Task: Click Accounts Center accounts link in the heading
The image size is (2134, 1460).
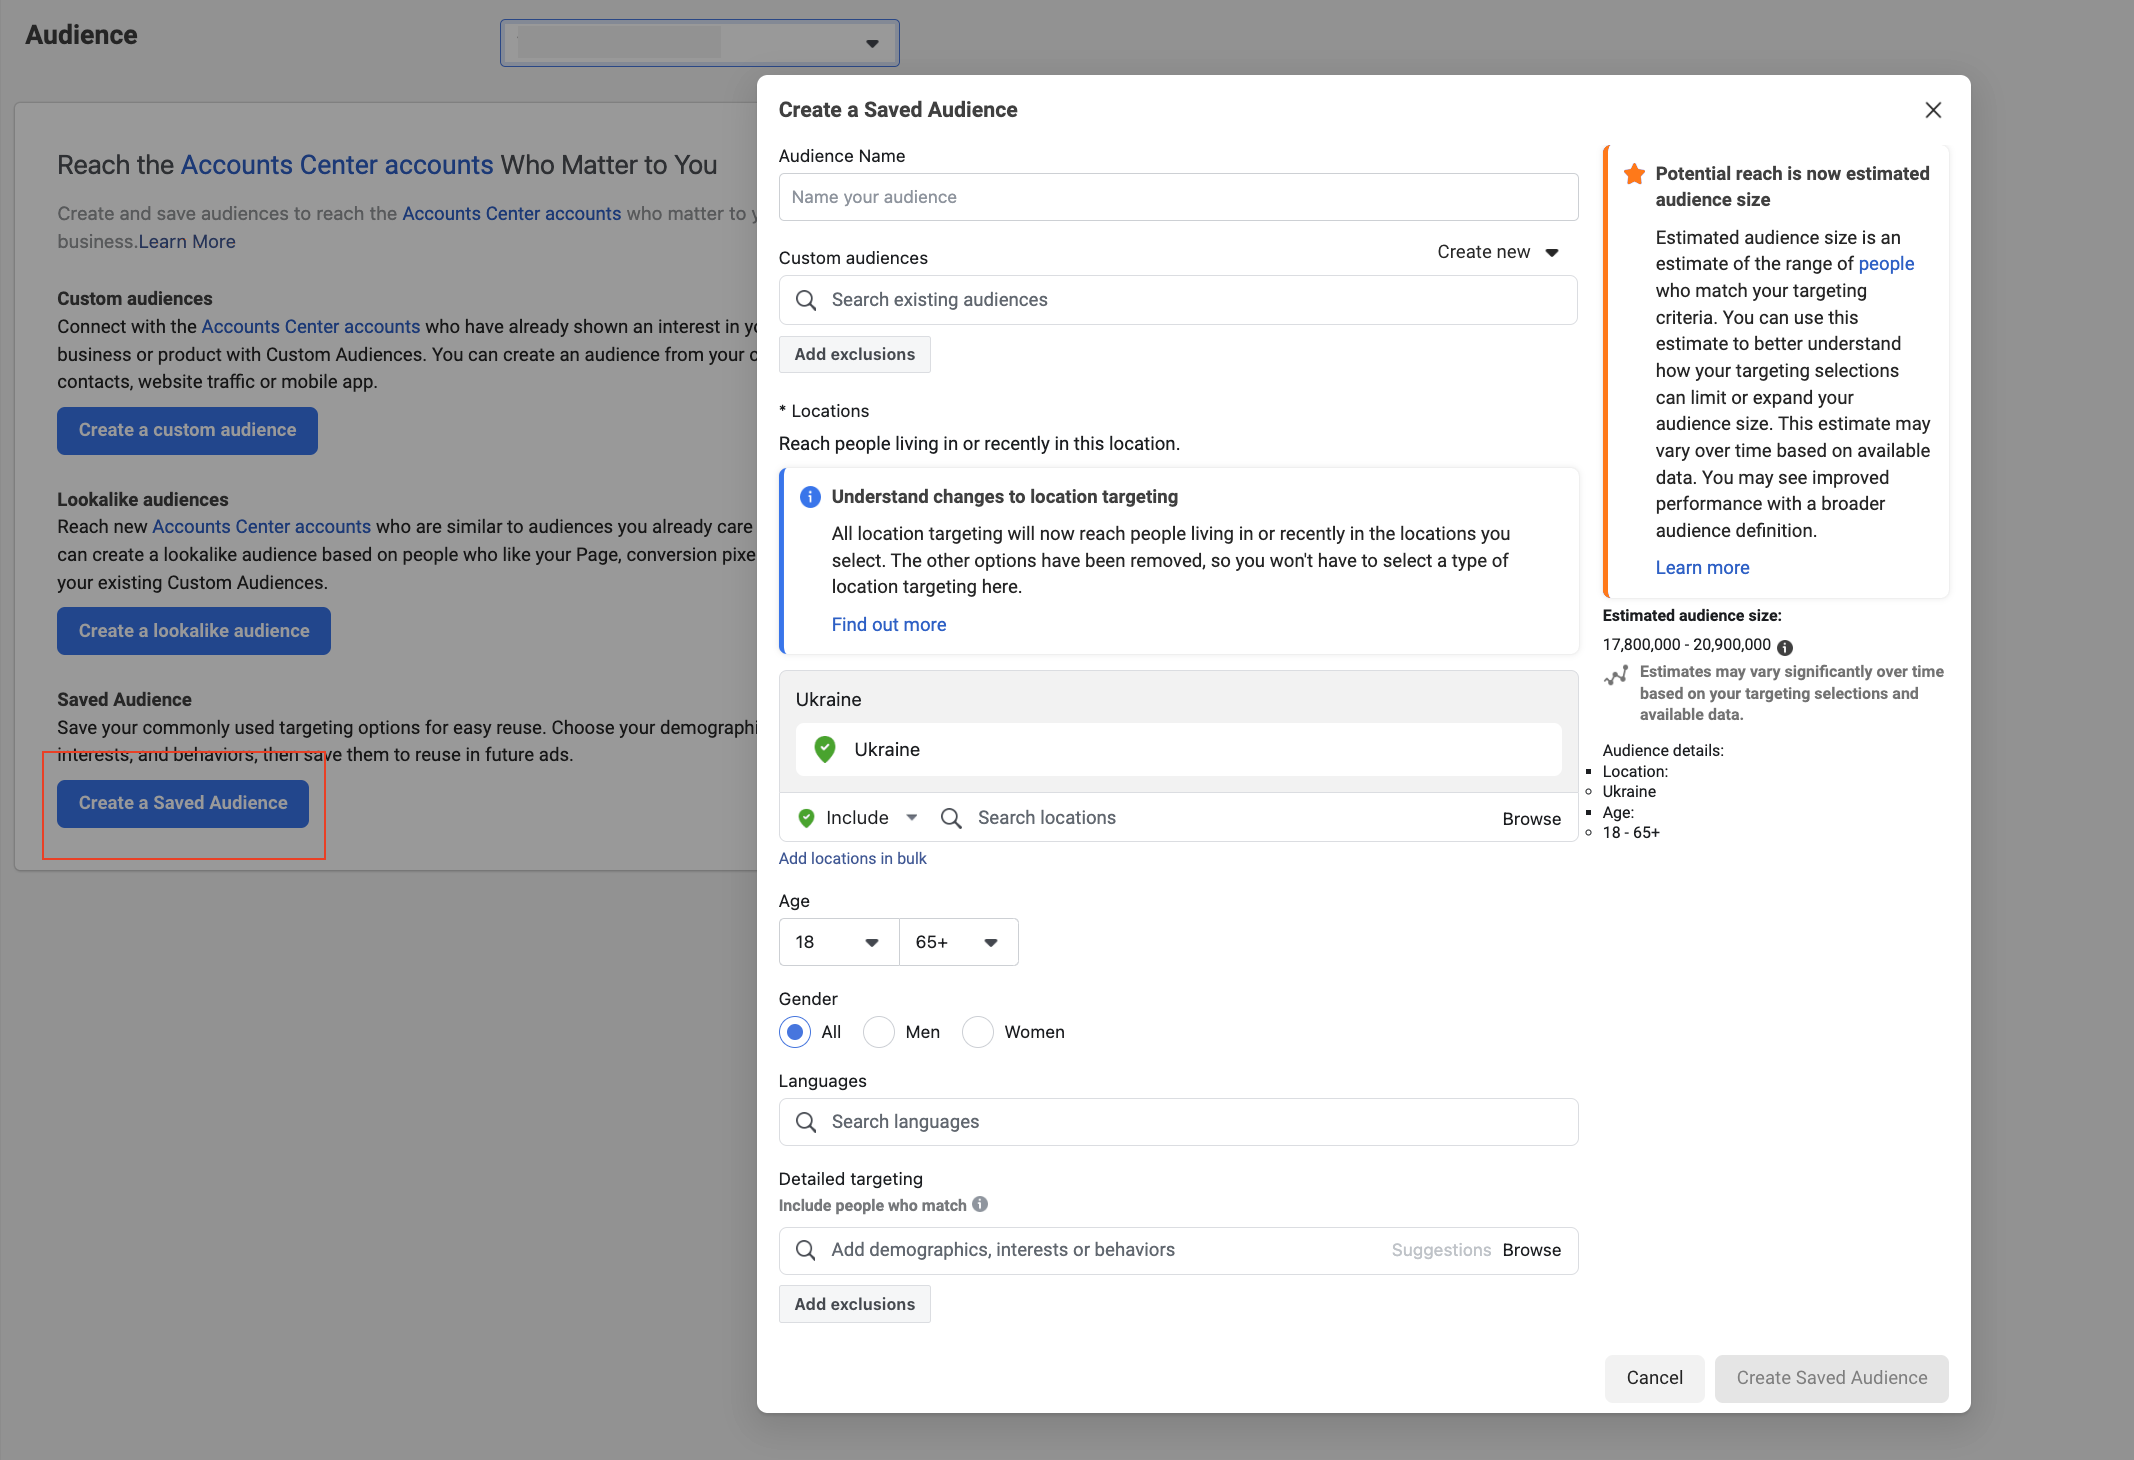Action: 337,165
